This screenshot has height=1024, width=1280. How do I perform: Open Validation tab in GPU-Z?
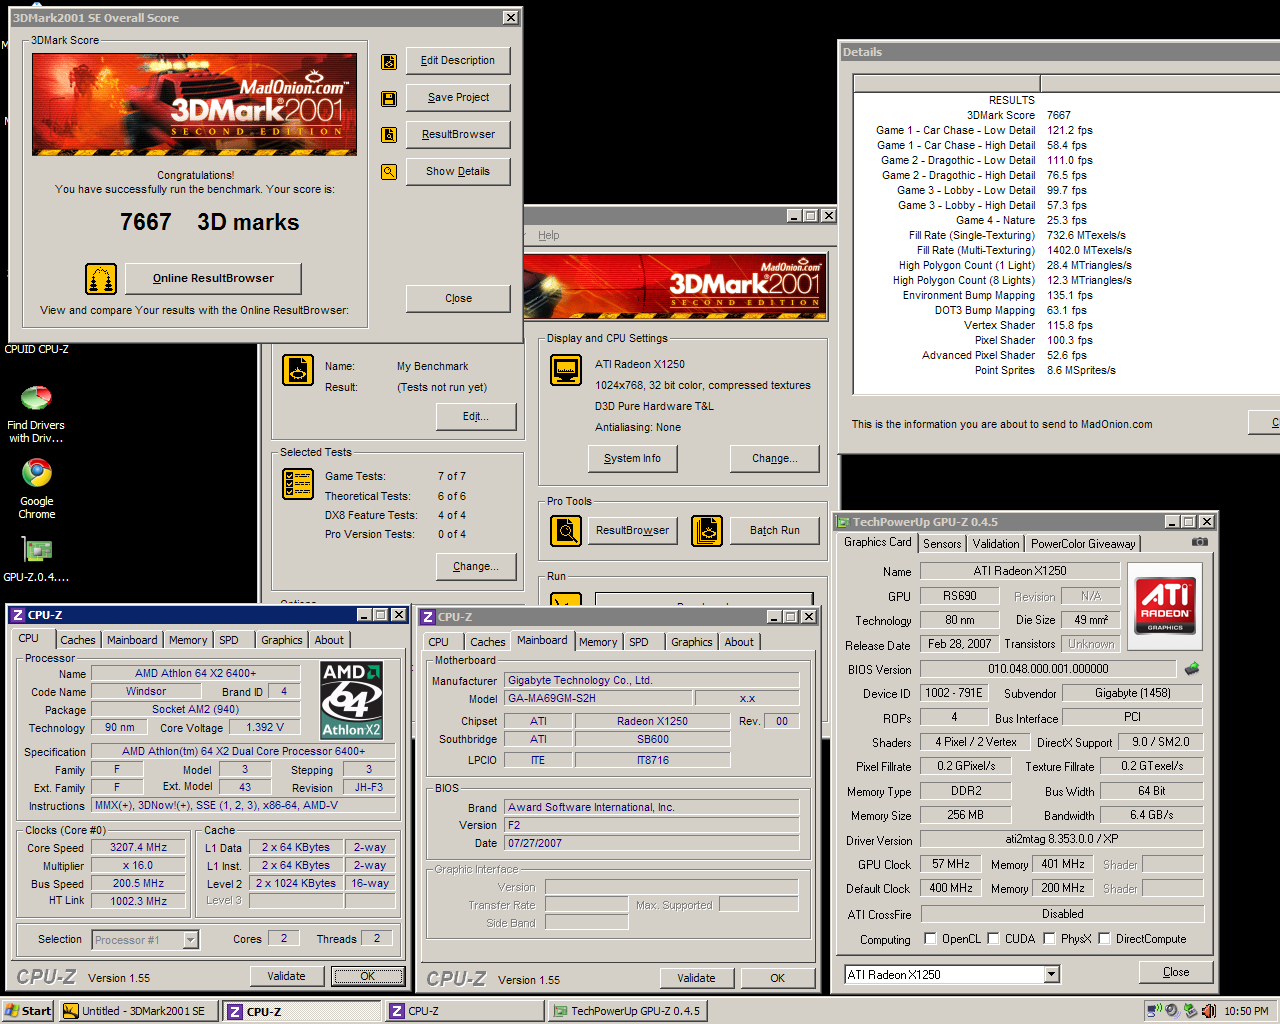point(996,544)
